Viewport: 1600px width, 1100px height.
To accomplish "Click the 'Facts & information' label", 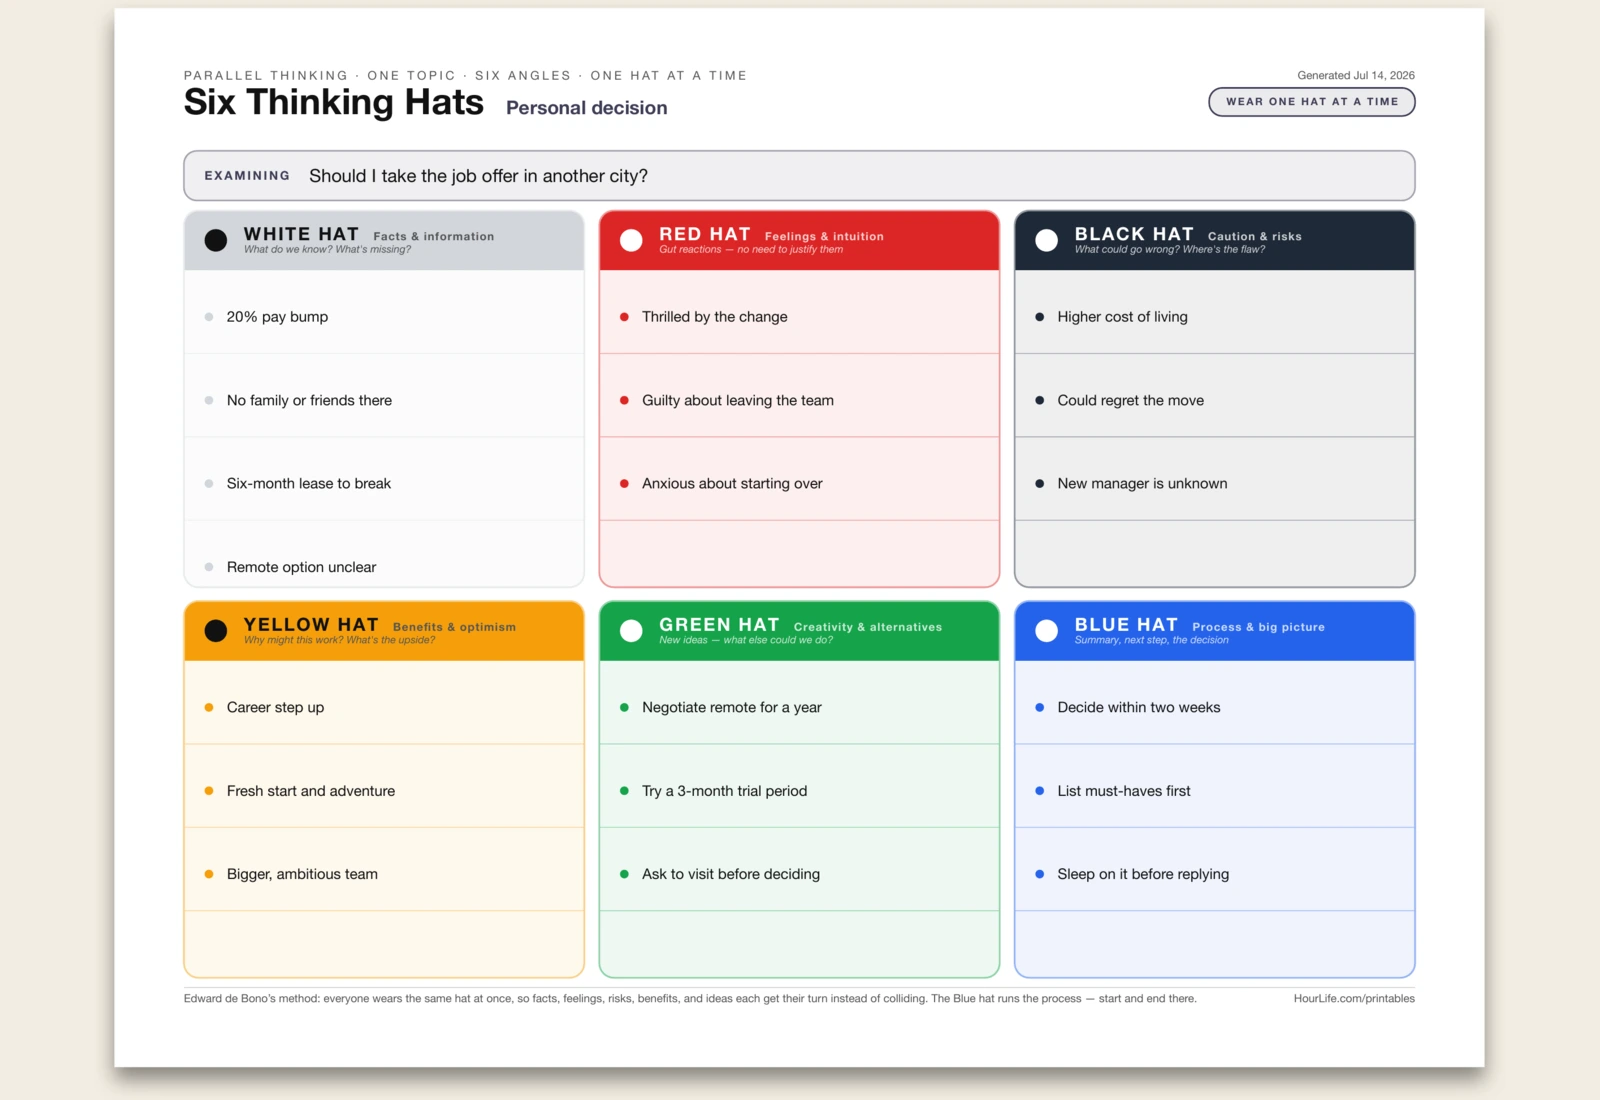I will pyautogui.click(x=434, y=237).
